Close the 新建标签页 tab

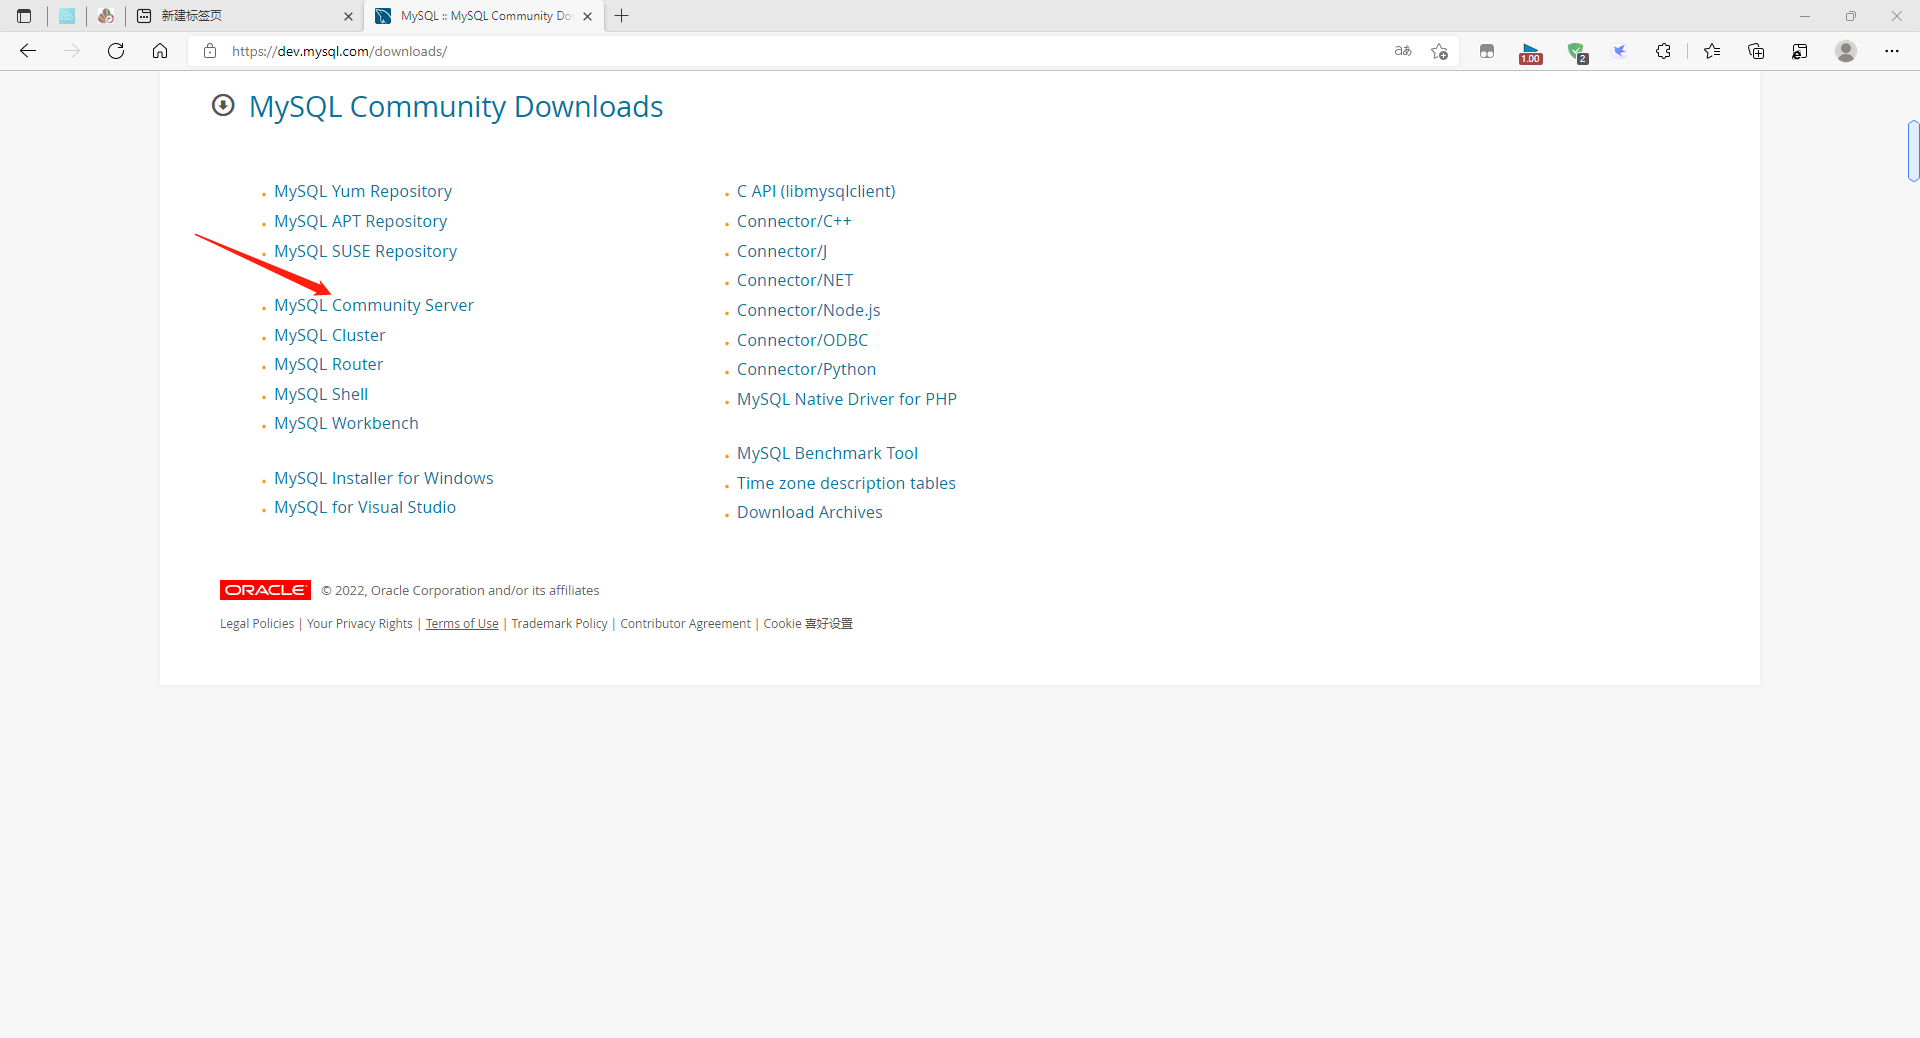348,16
